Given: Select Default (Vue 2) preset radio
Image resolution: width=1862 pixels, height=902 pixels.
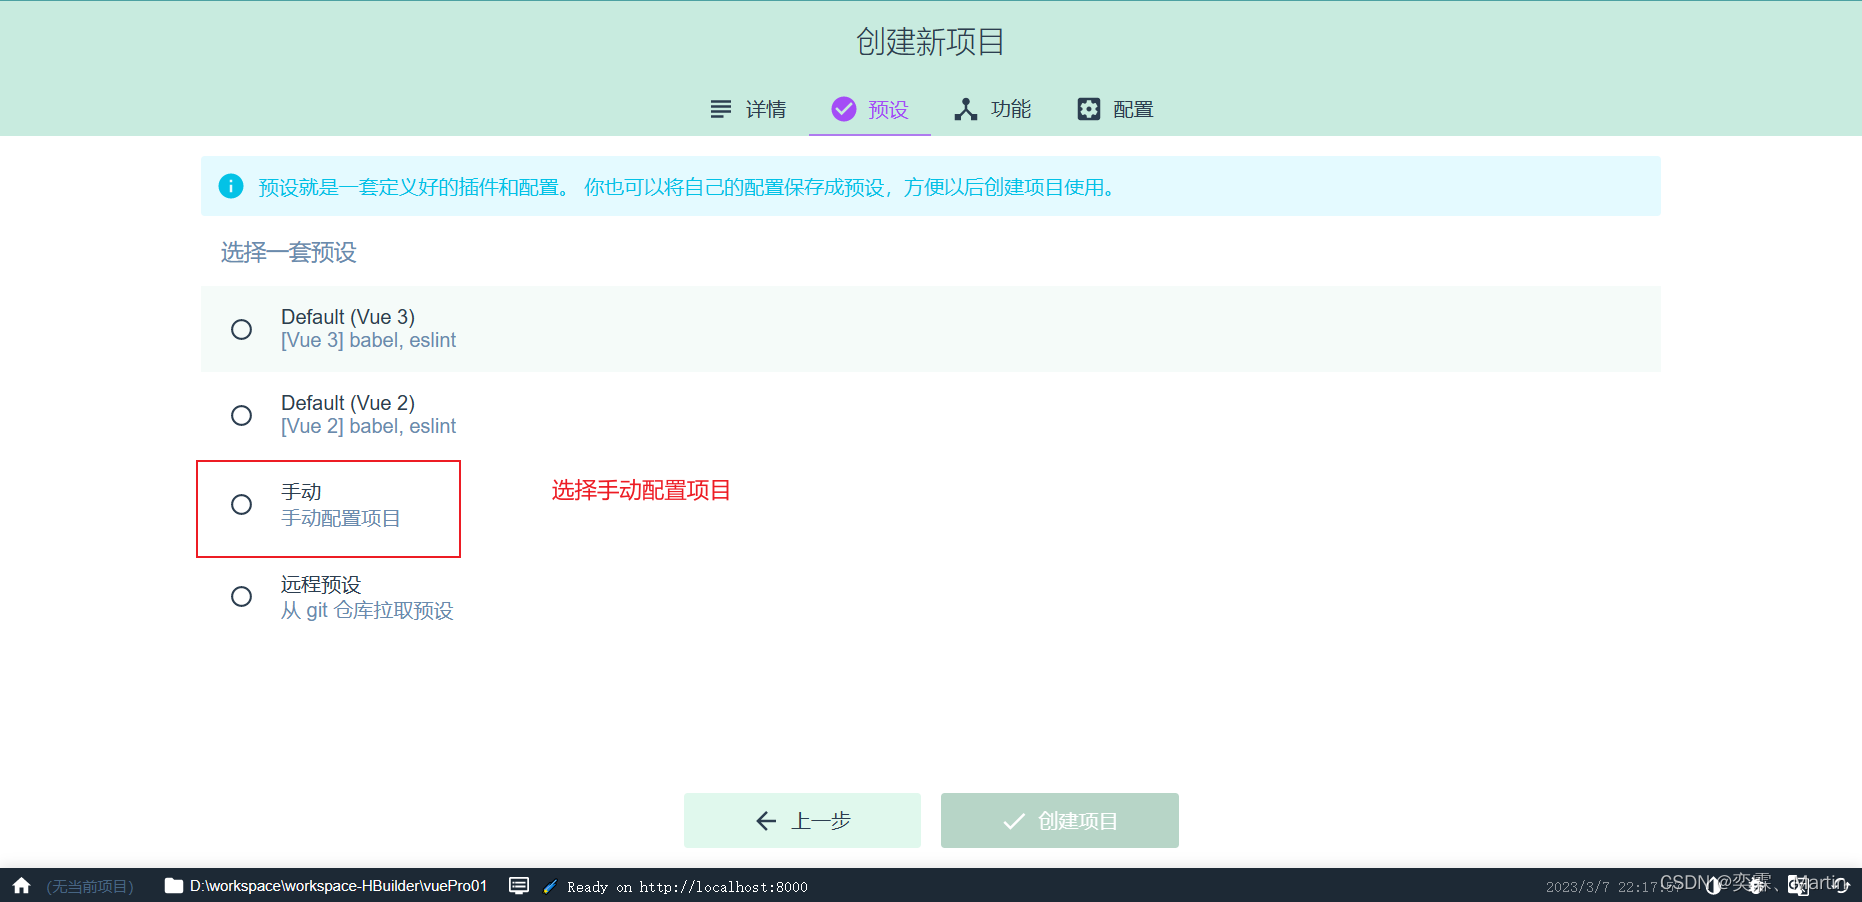Looking at the screenshot, I should (241, 415).
